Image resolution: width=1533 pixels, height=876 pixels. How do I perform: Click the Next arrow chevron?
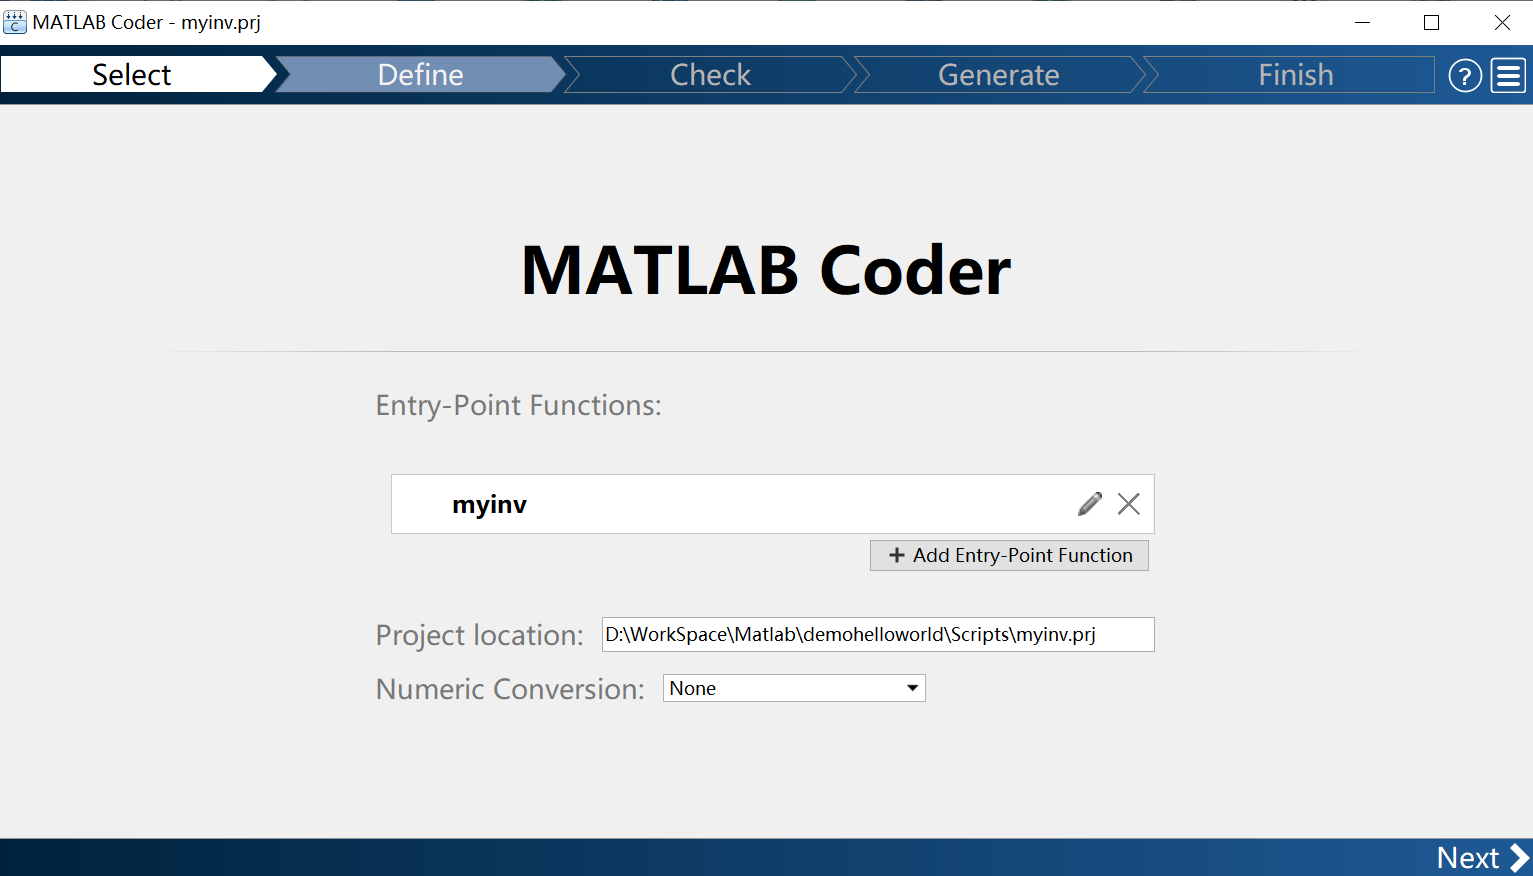[1519, 857]
